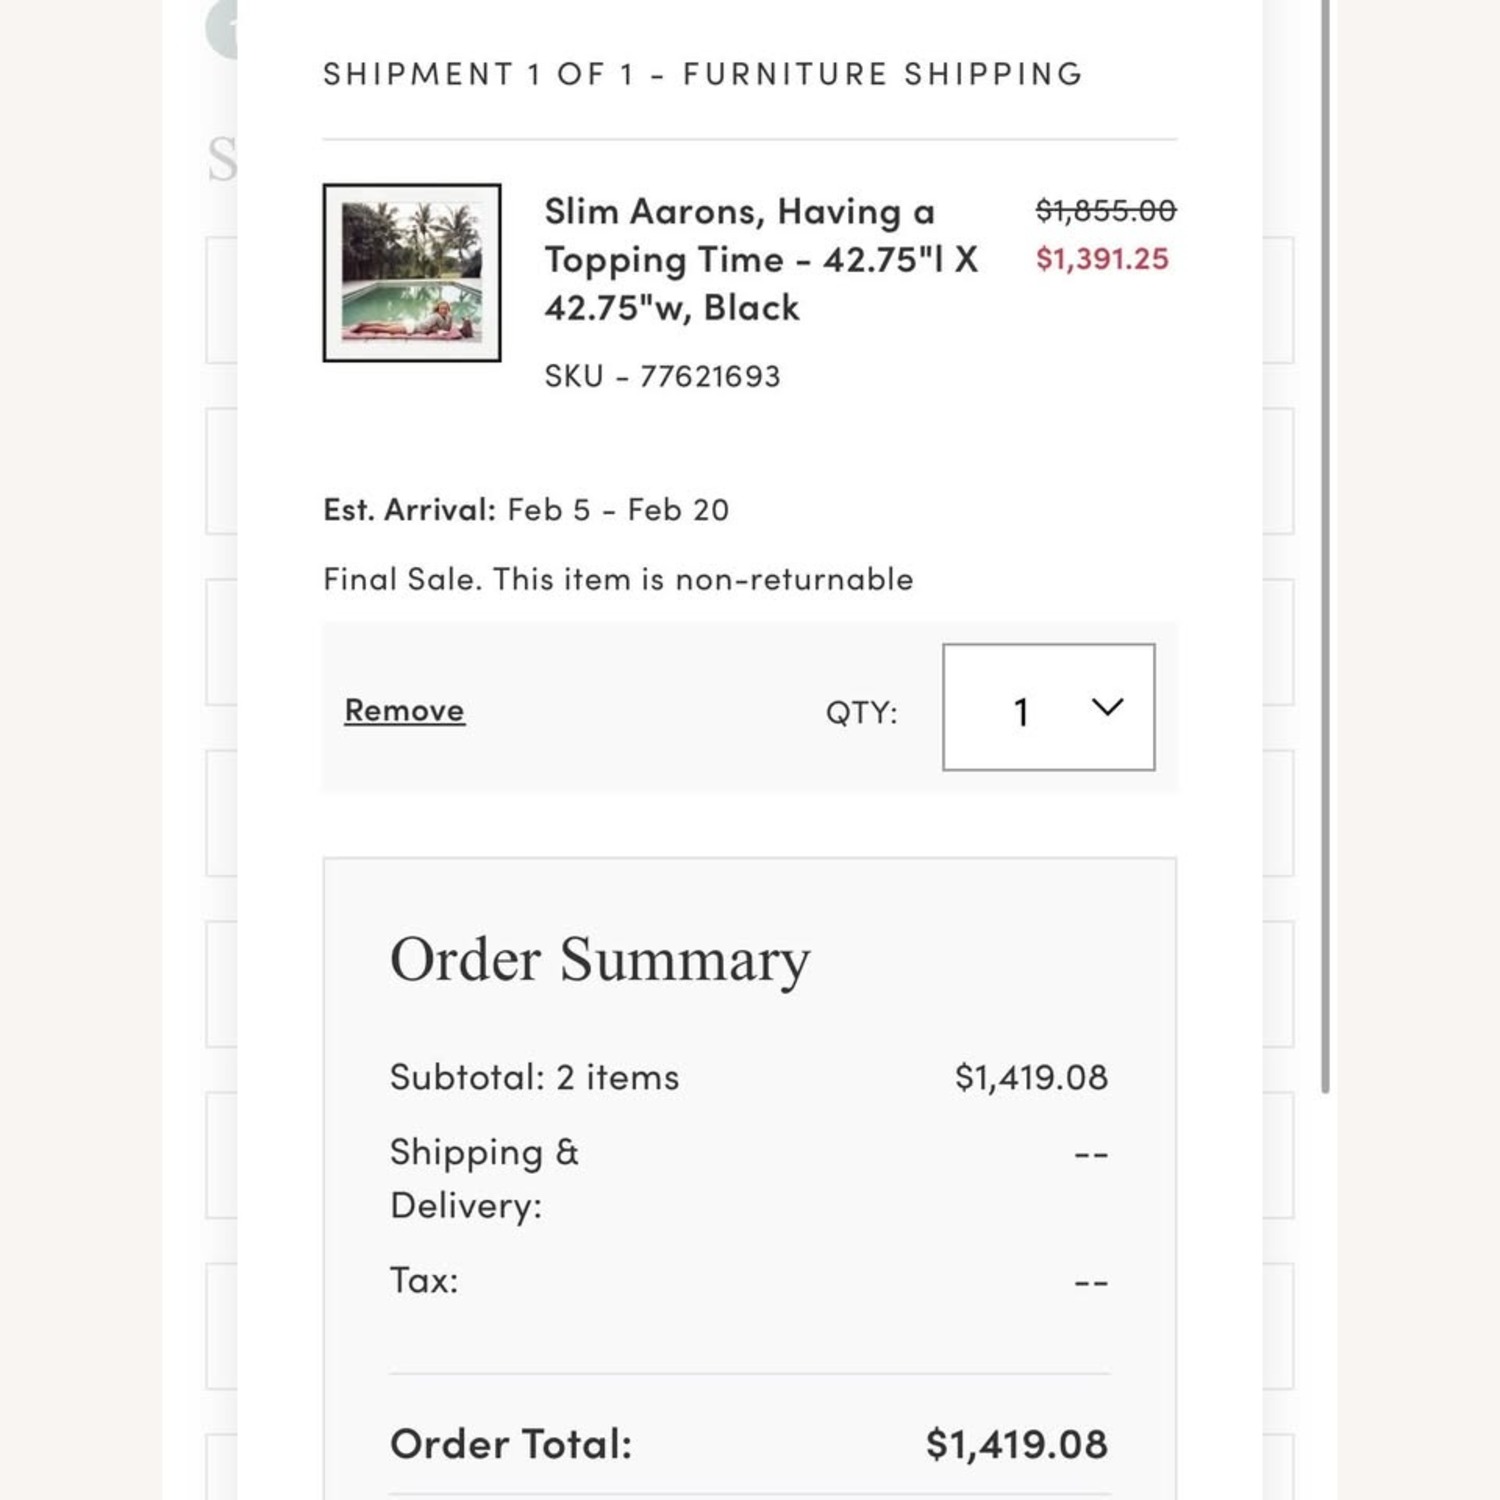Click the Order Summary heading
The width and height of the screenshot is (1500, 1500).
(x=600, y=959)
